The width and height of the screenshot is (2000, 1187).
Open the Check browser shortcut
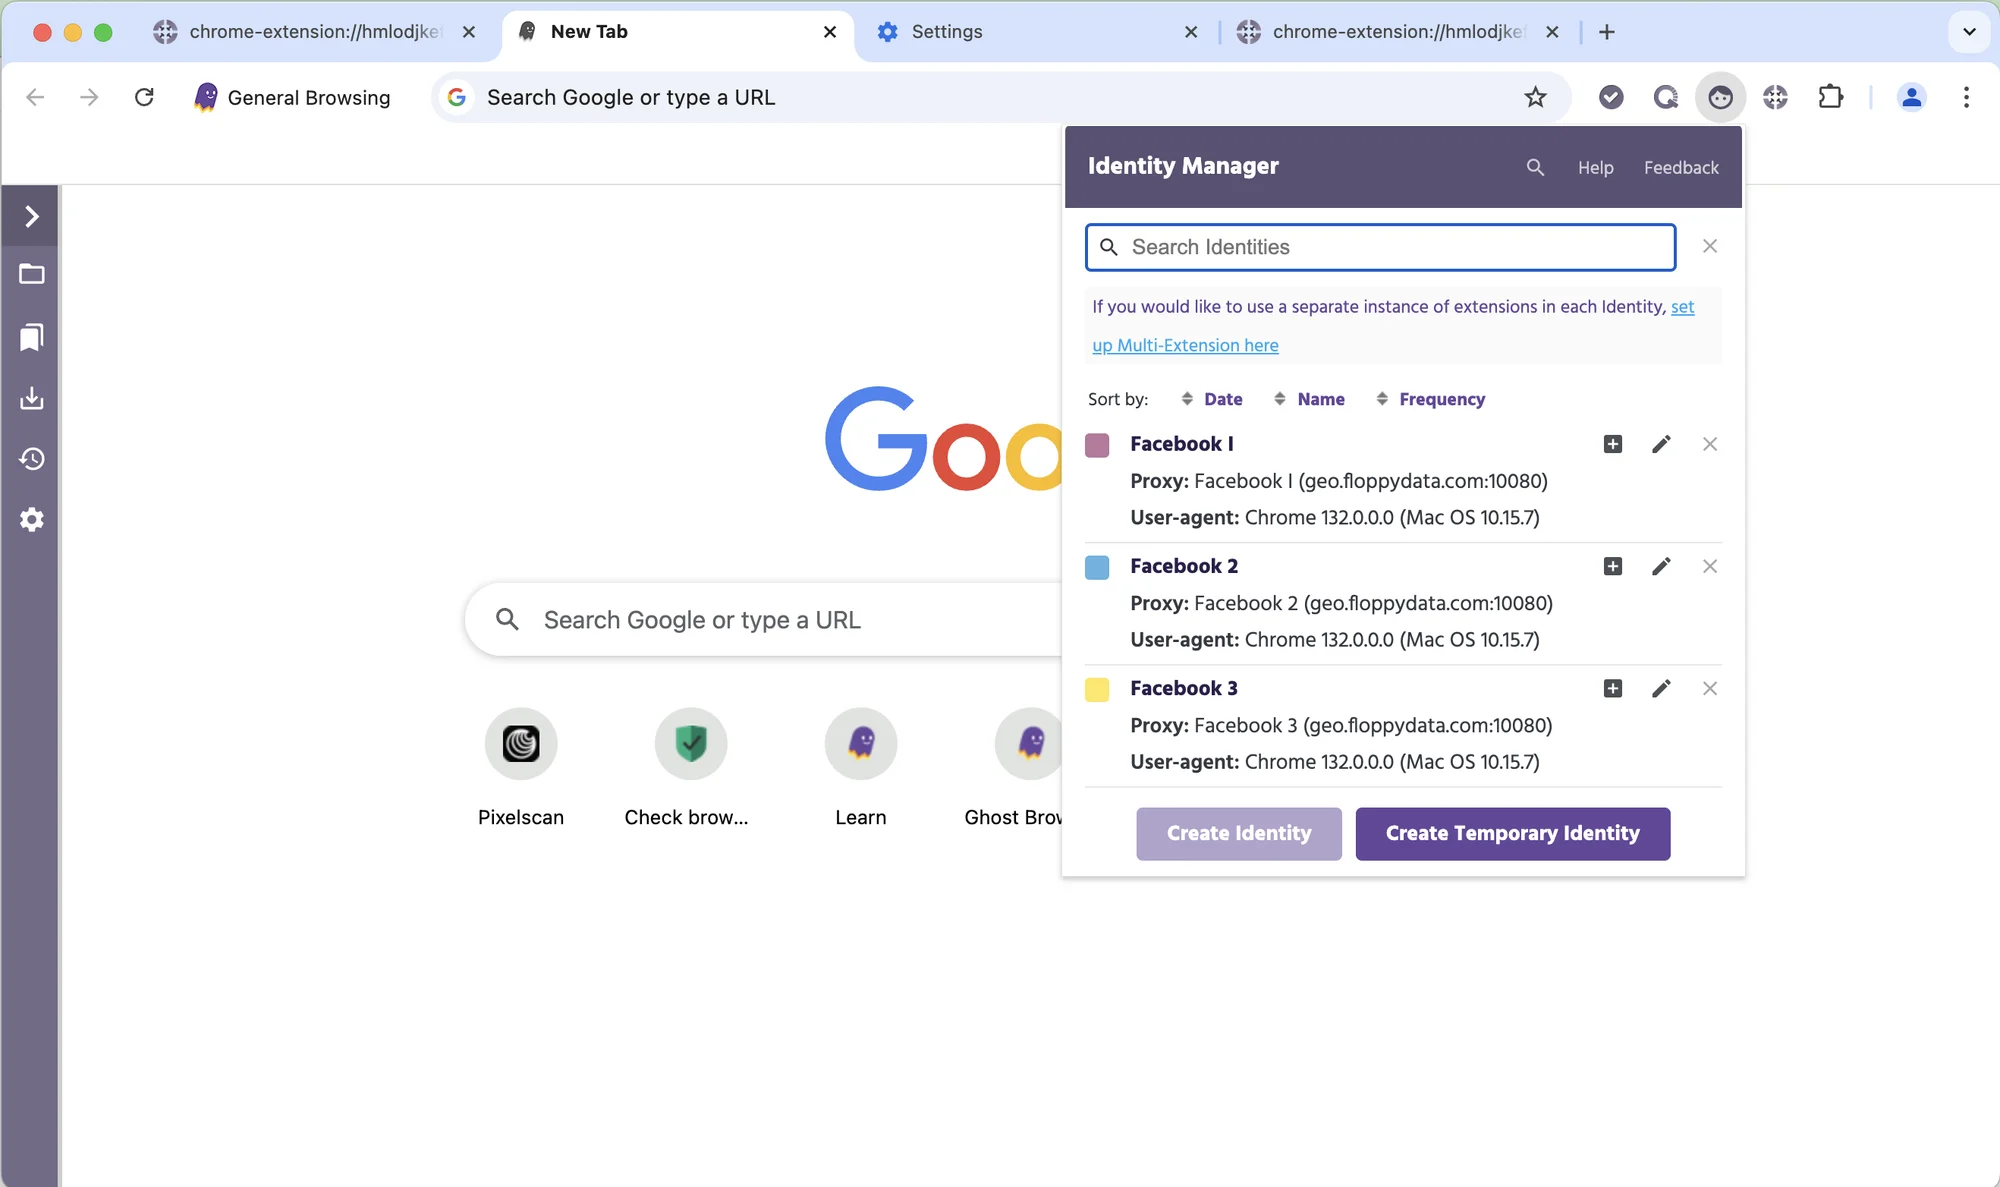point(690,768)
